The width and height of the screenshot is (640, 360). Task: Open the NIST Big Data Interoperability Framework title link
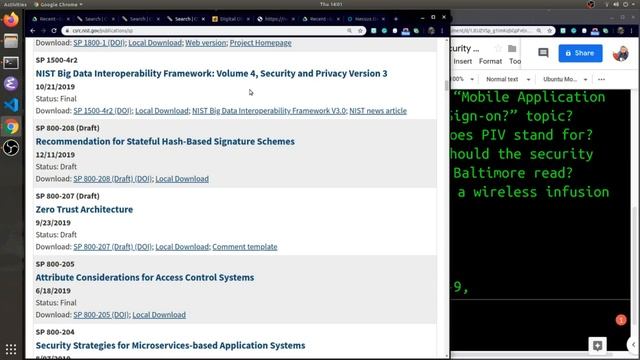pos(211,73)
